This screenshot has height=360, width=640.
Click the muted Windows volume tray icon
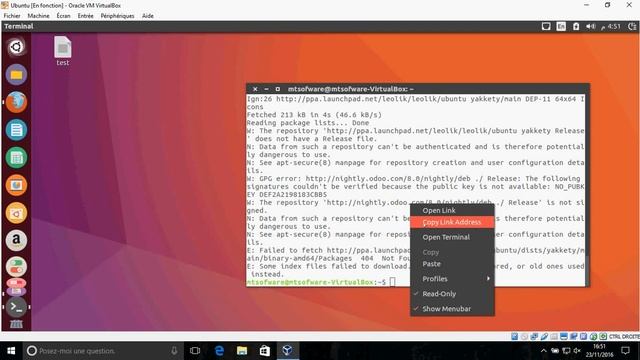(x=577, y=351)
